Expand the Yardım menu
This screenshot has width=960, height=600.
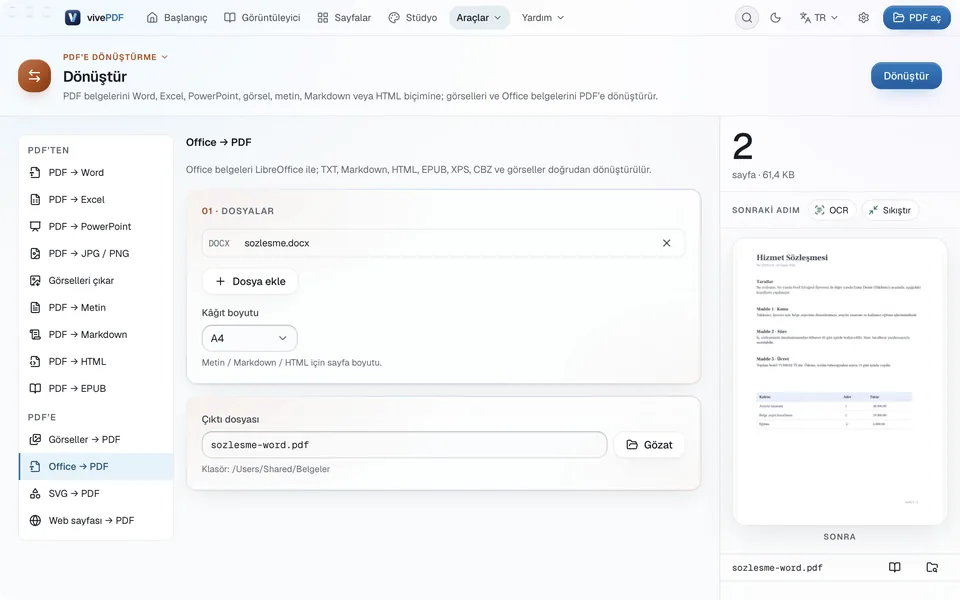(x=542, y=18)
